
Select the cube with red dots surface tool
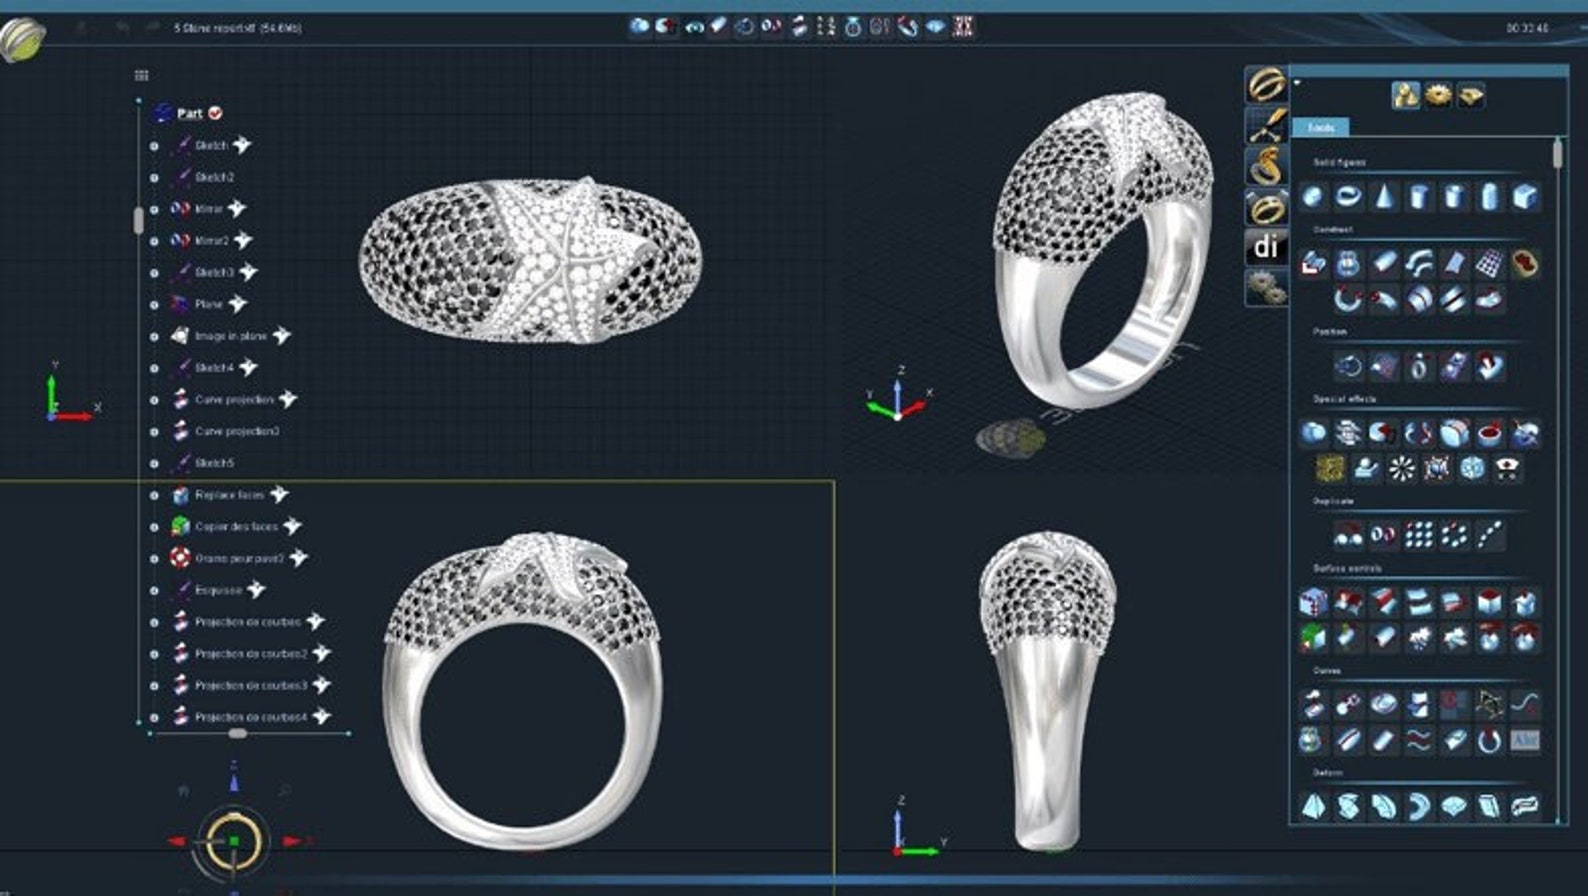1313,602
